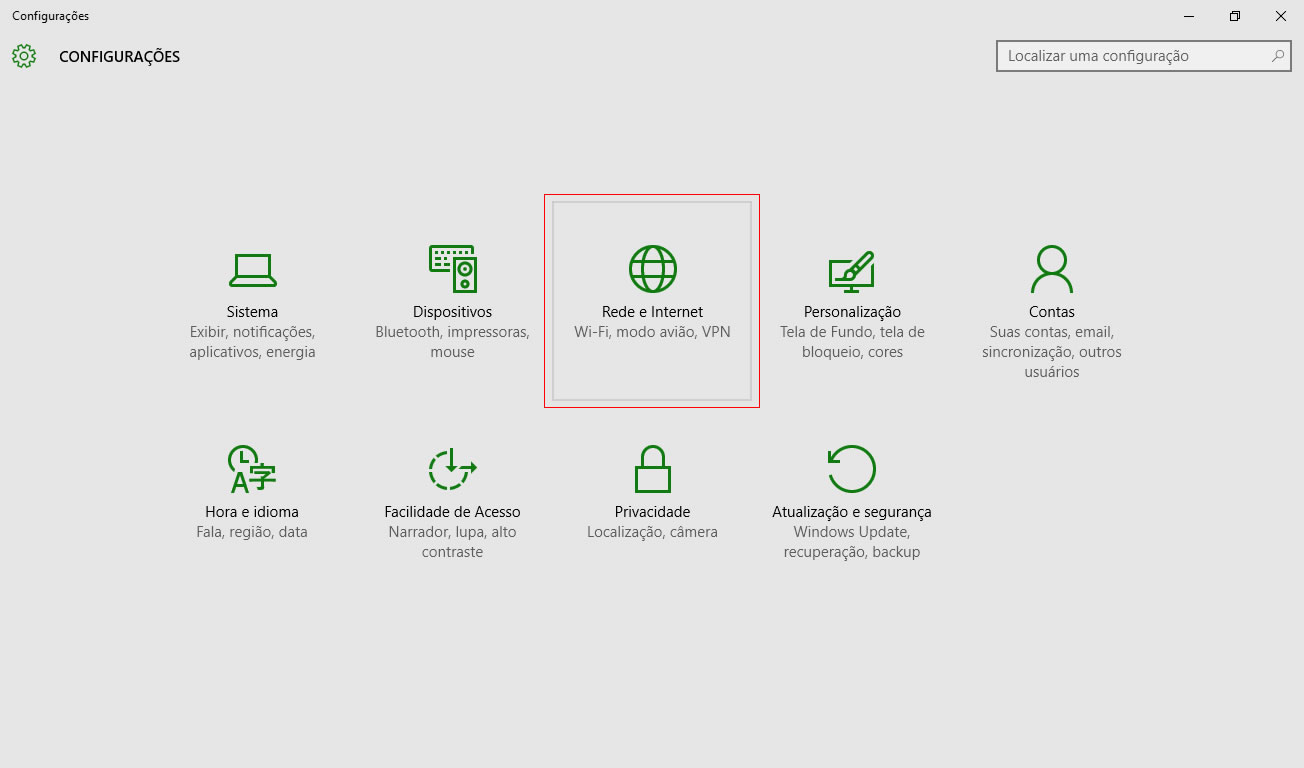Viewport: 1304px width, 768px height.
Task: Click the Privacidade label
Action: pos(652,512)
